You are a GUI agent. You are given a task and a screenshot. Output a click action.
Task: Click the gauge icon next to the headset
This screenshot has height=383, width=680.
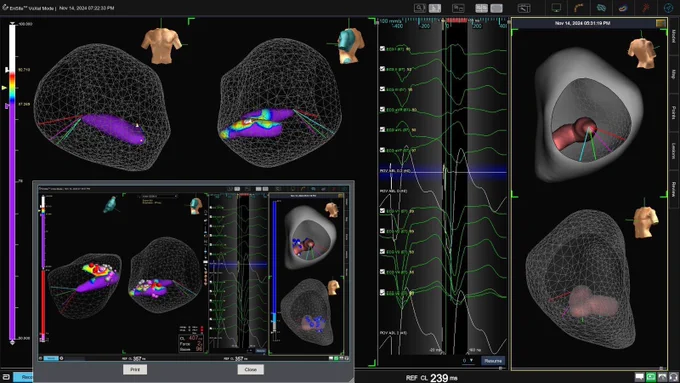click(x=662, y=377)
